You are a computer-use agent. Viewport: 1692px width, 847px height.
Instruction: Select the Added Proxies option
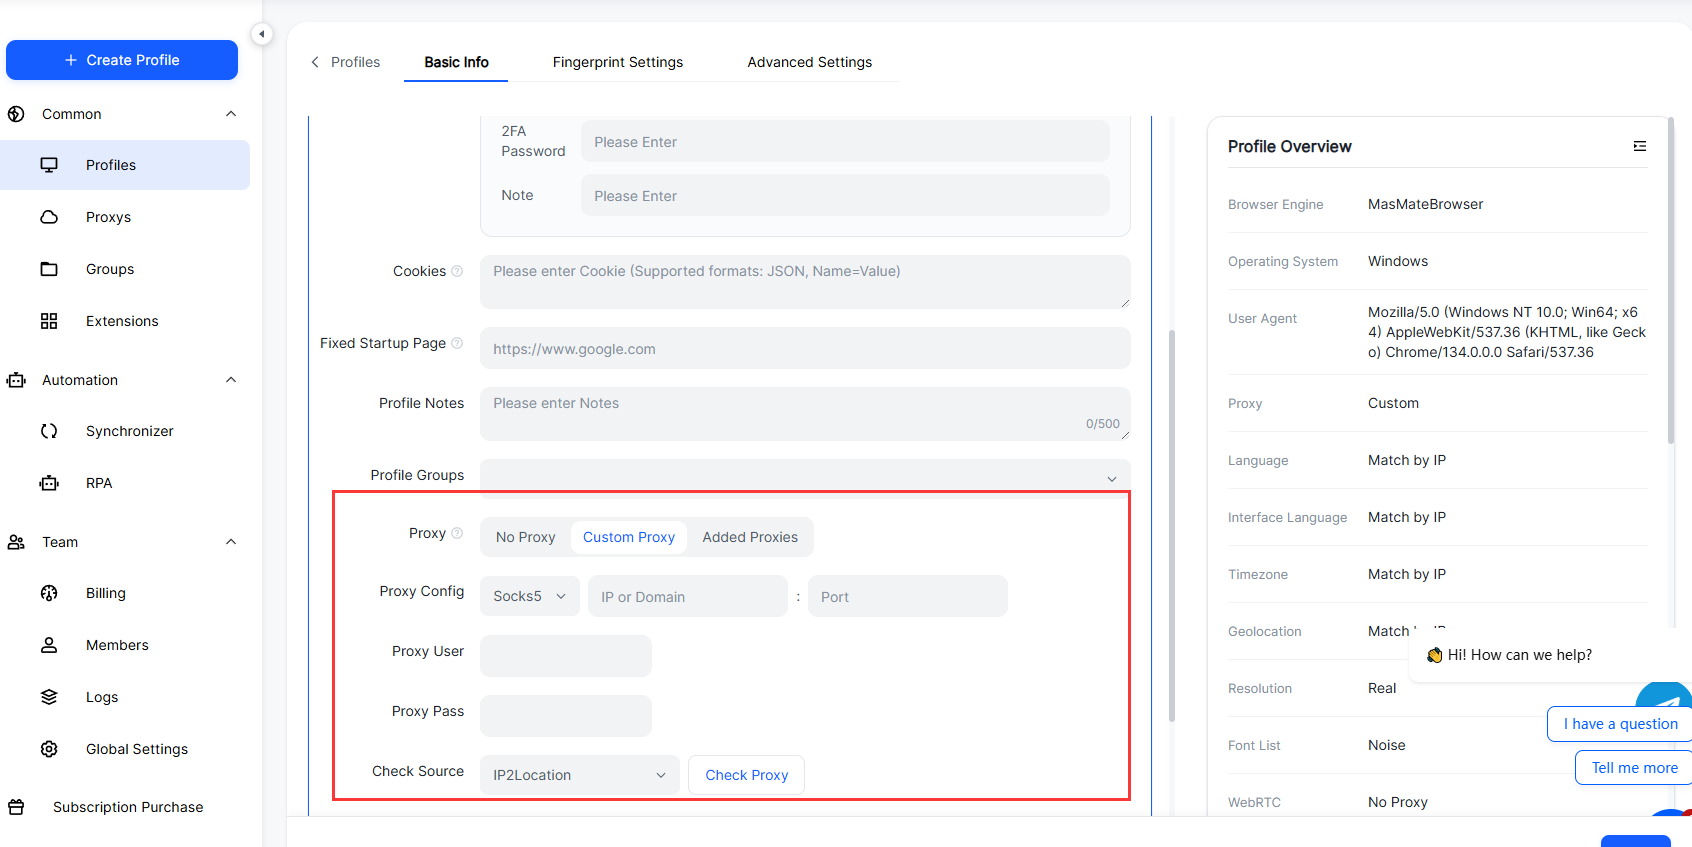[750, 537]
